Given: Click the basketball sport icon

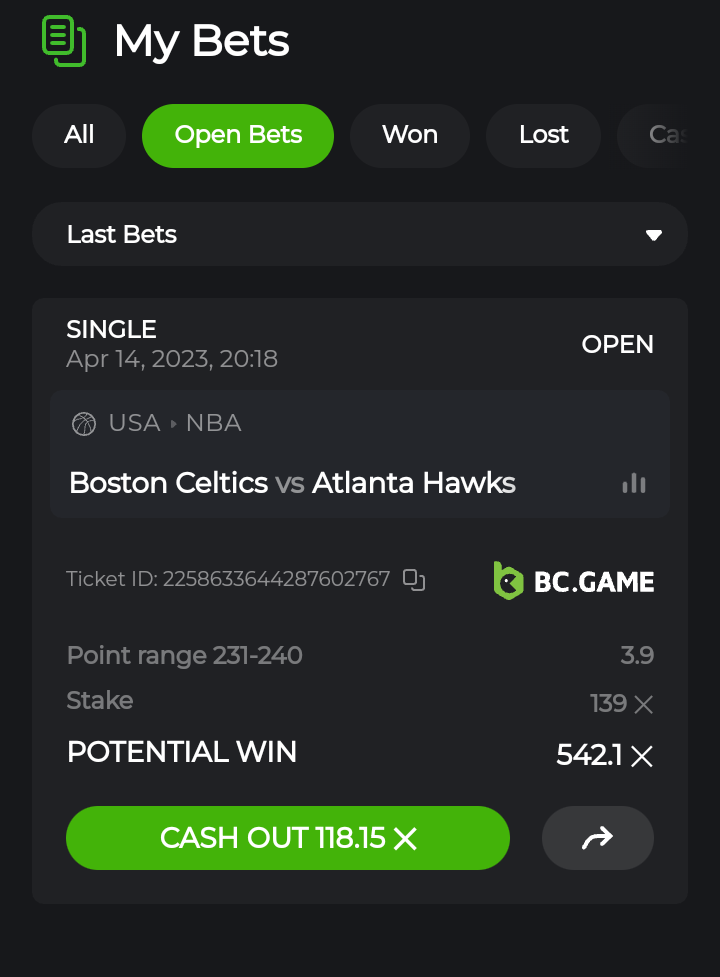Looking at the screenshot, I should tap(84, 424).
